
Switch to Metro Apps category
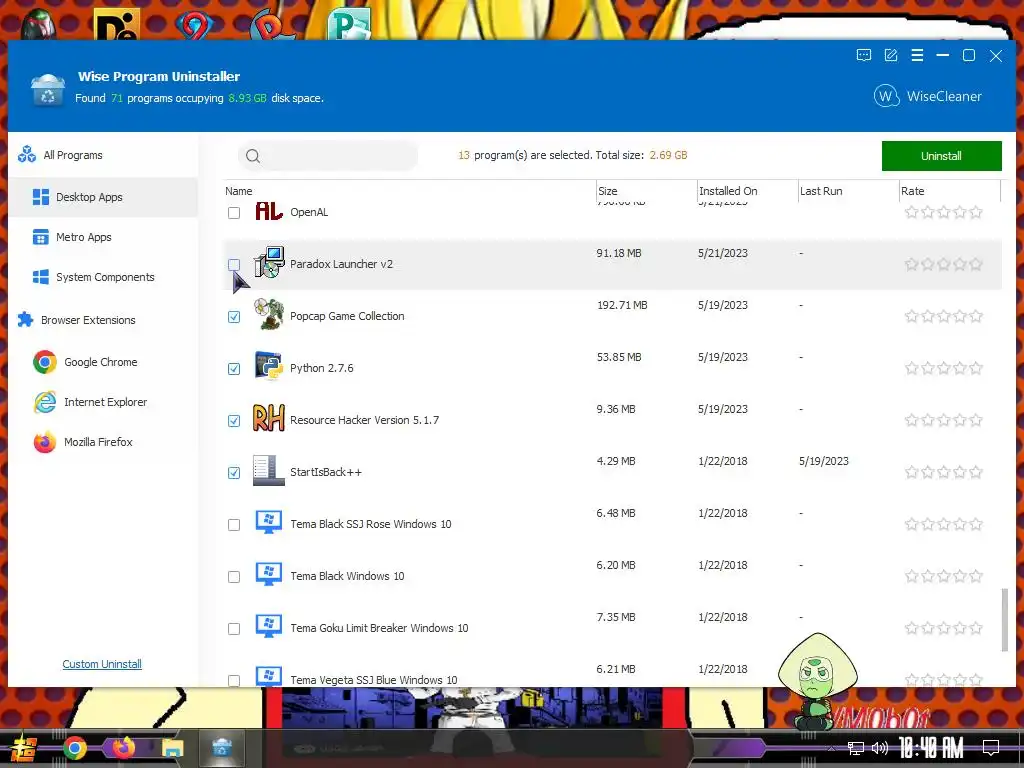pyautogui.click(x=103, y=237)
